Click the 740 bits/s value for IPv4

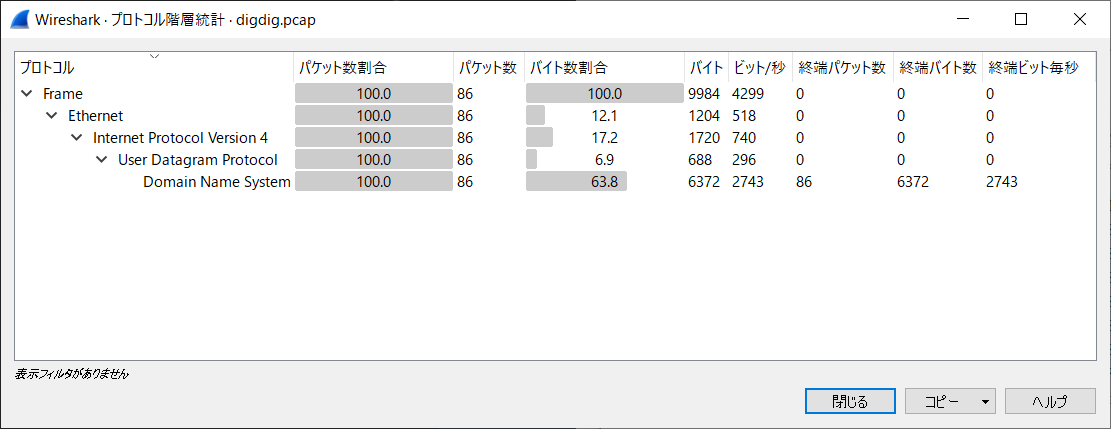tap(744, 138)
